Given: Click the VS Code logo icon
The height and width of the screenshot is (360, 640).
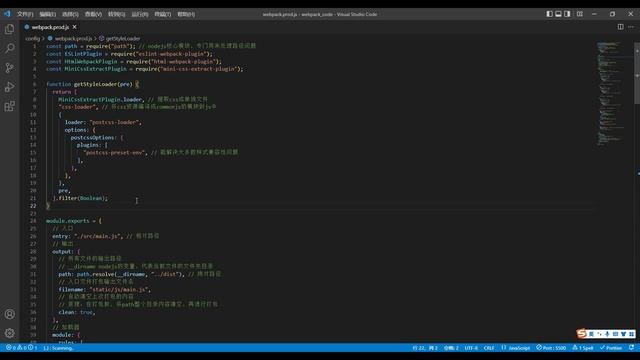Looking at the screenshot, I should point(7,14).
